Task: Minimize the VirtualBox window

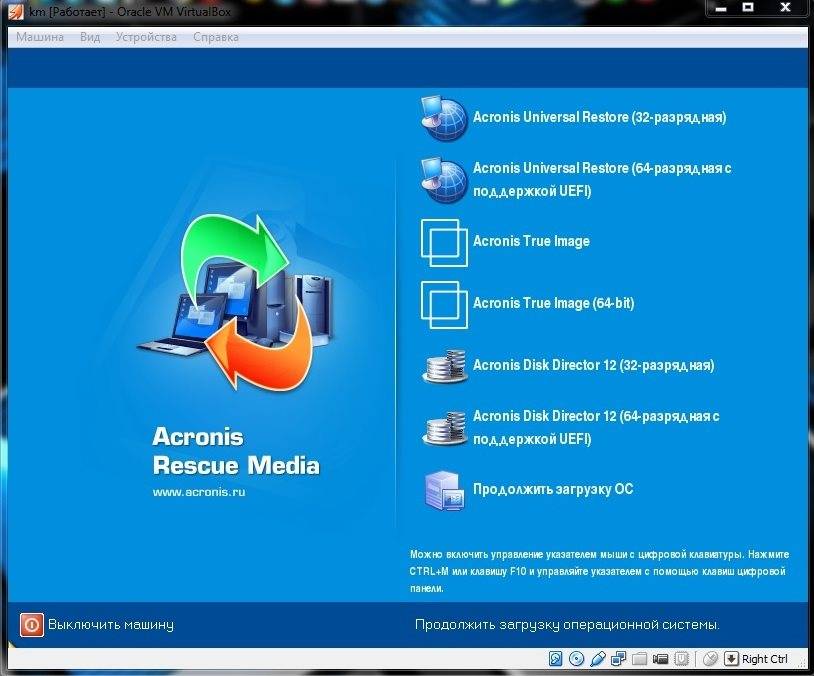Action: pos(722,8)
